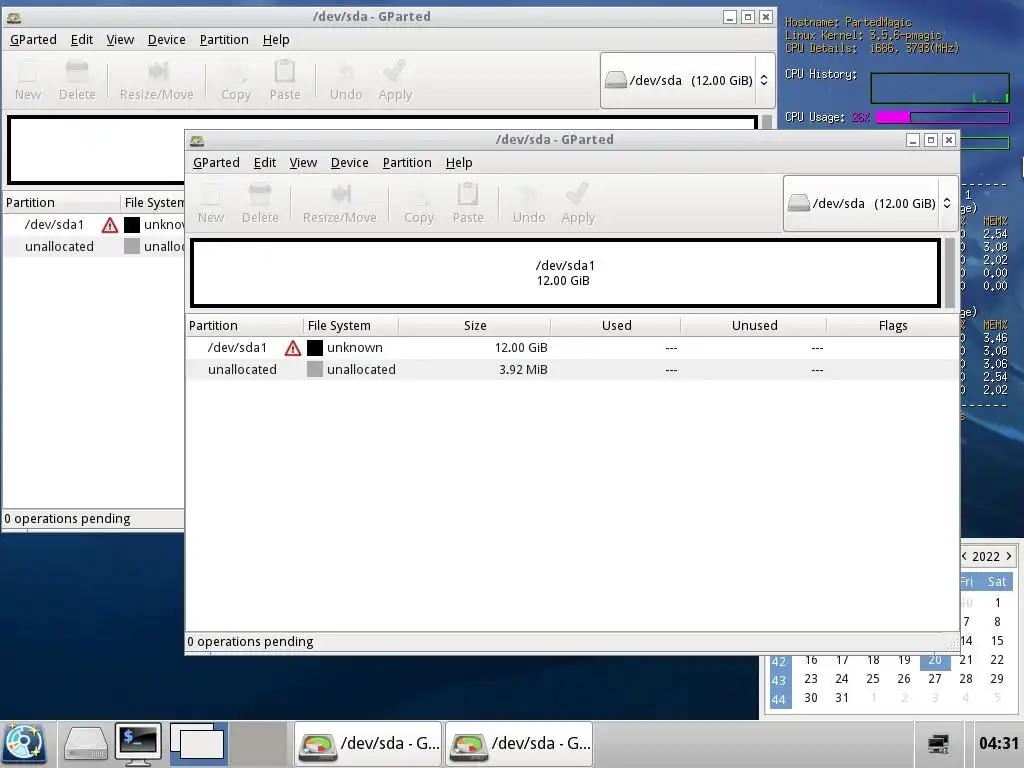Select day 27 in calendar
The width and height of the screenshot is (1024, 768).
pos(935,679)
